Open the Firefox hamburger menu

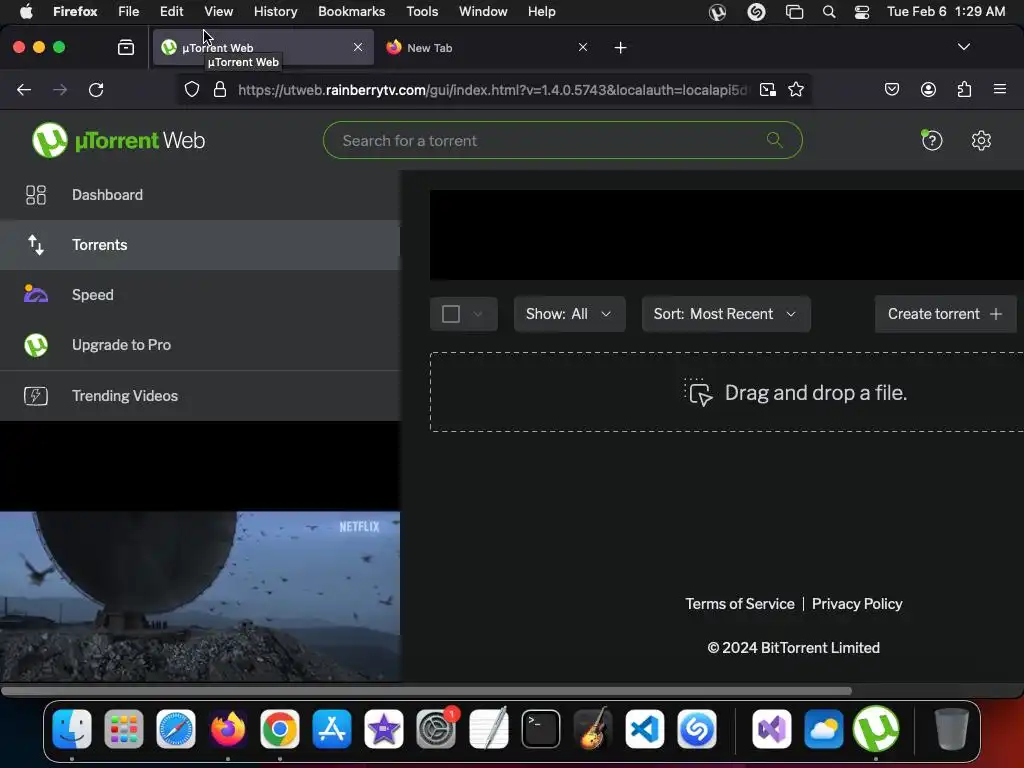tap(1000, 89)
